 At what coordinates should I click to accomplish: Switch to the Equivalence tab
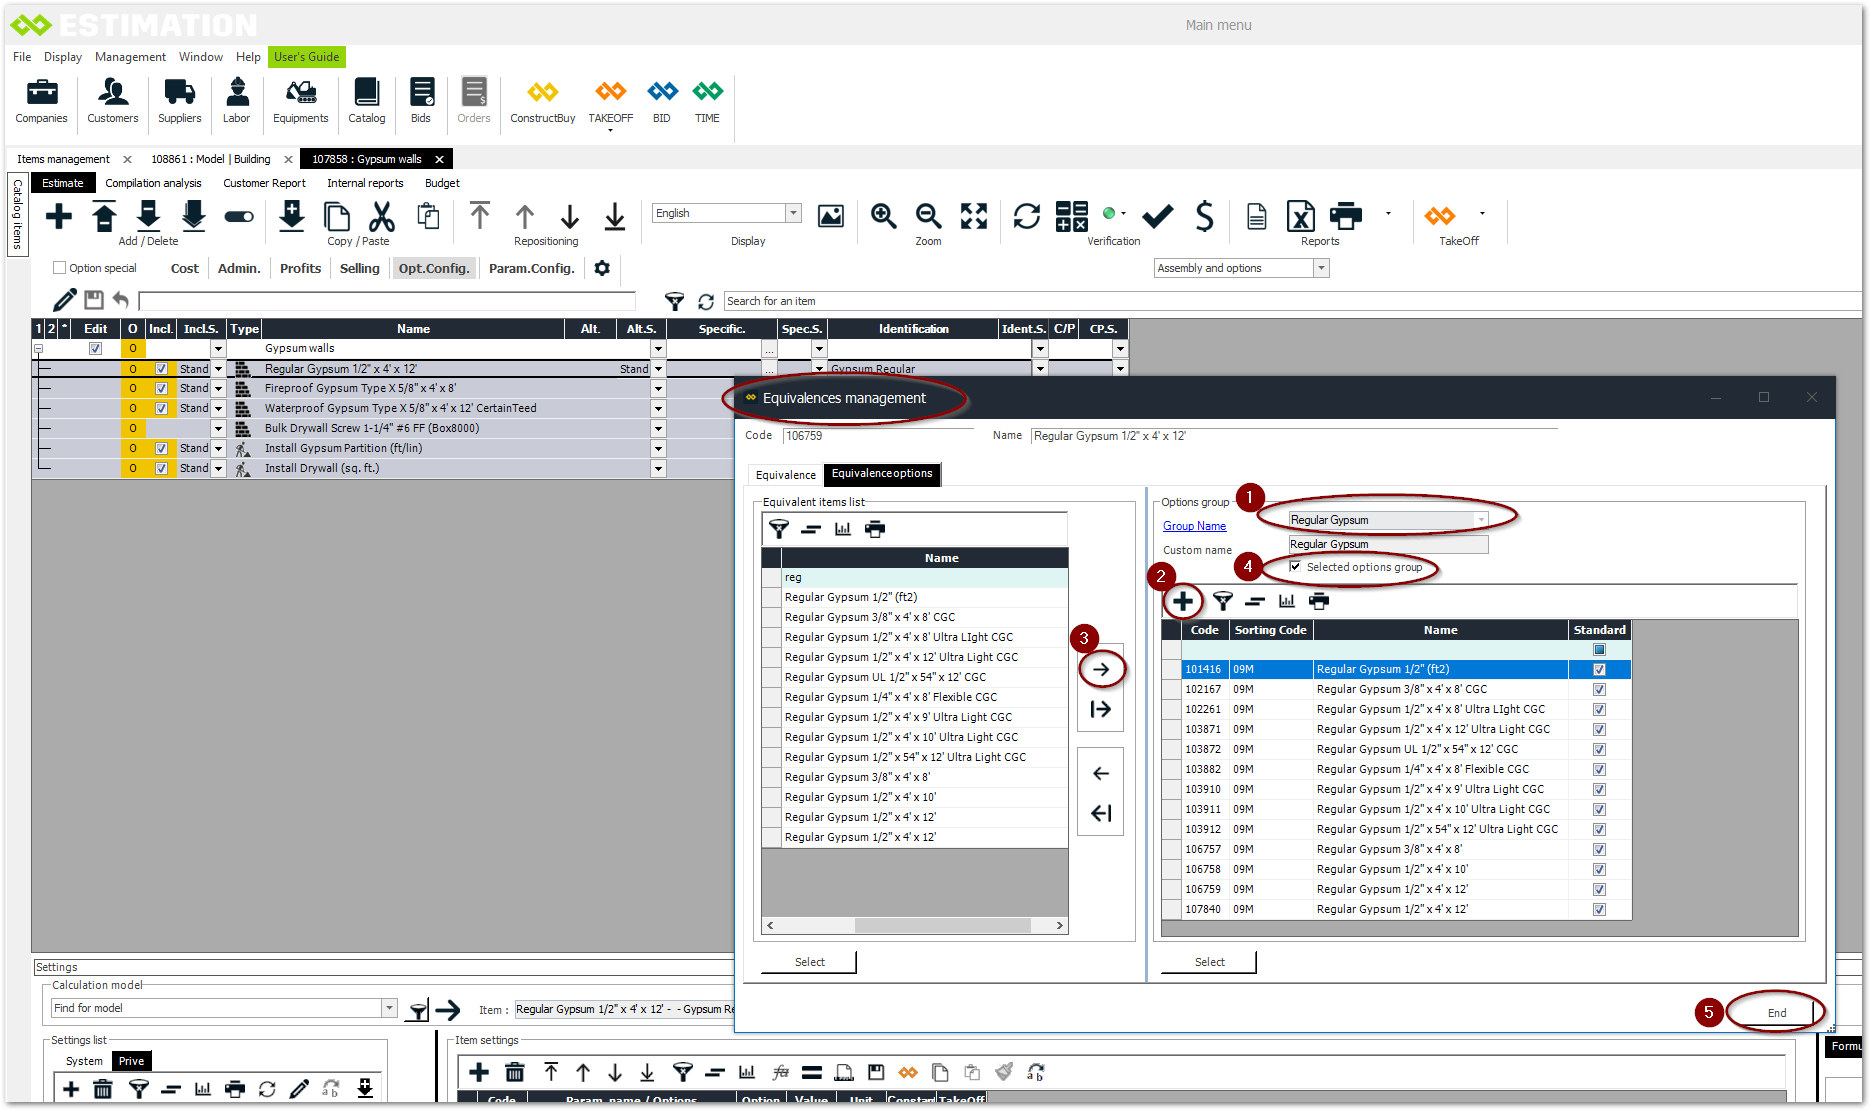click(785, 475)
